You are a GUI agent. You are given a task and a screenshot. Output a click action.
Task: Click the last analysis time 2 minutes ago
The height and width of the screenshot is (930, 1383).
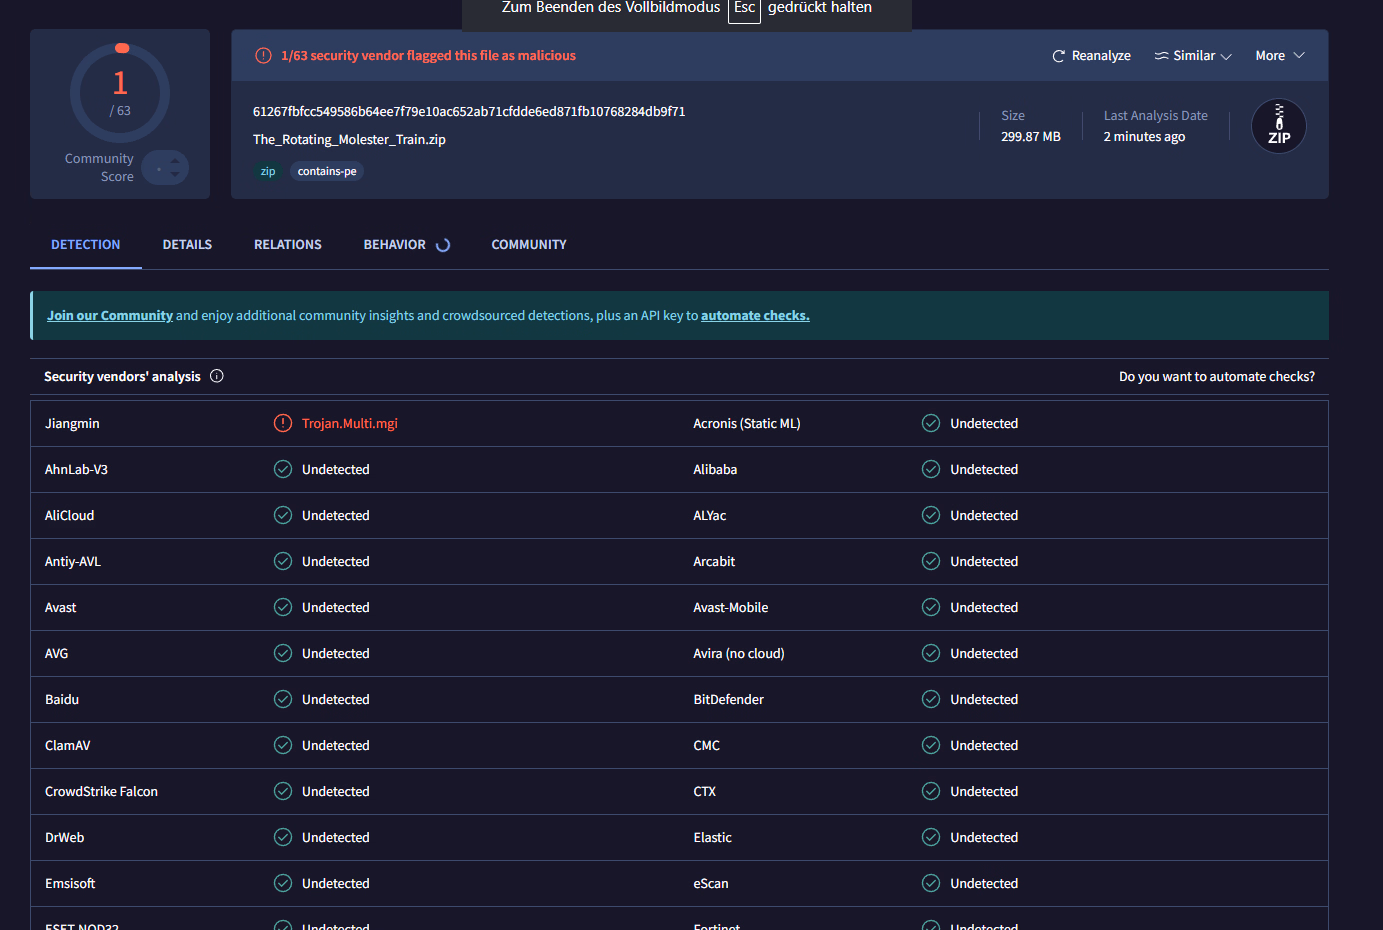pos(1144,137)
